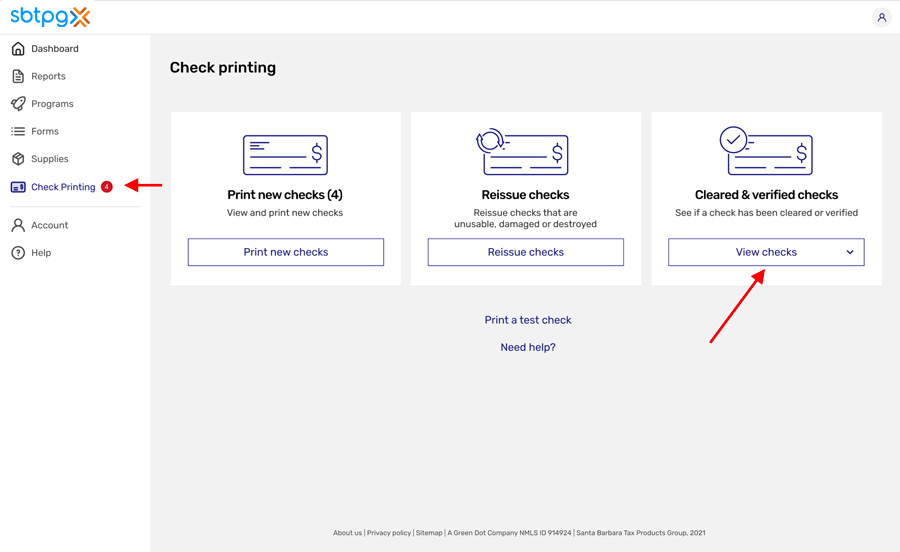The image size is (900, 552).
Task: Click the 'Print new checks (4)' card title
Action: pos(285,195)
